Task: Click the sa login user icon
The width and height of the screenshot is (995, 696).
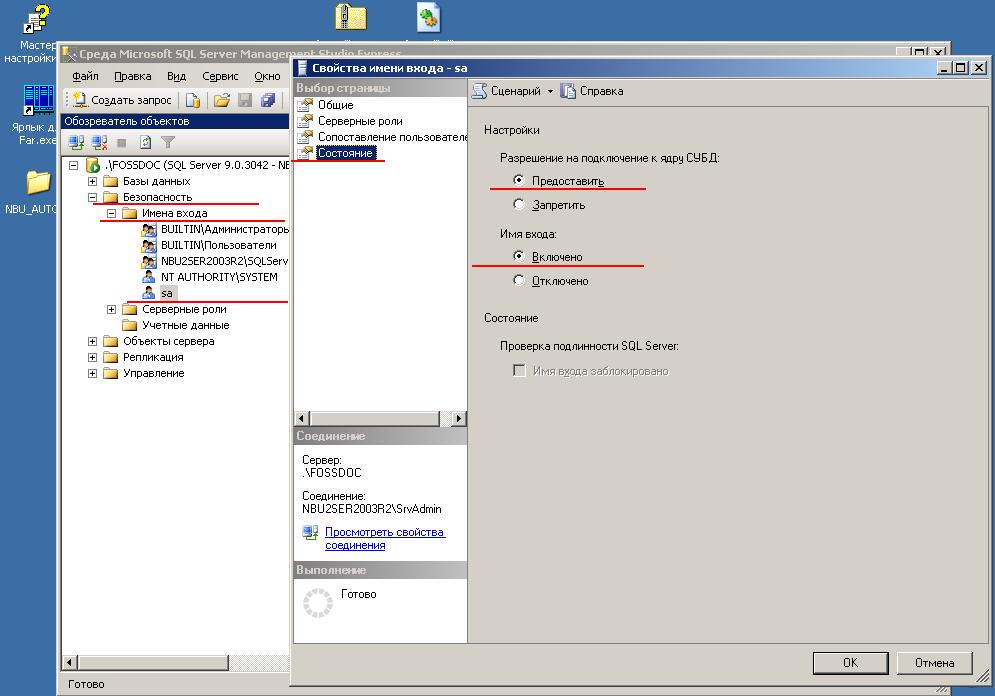Action: 148,292
